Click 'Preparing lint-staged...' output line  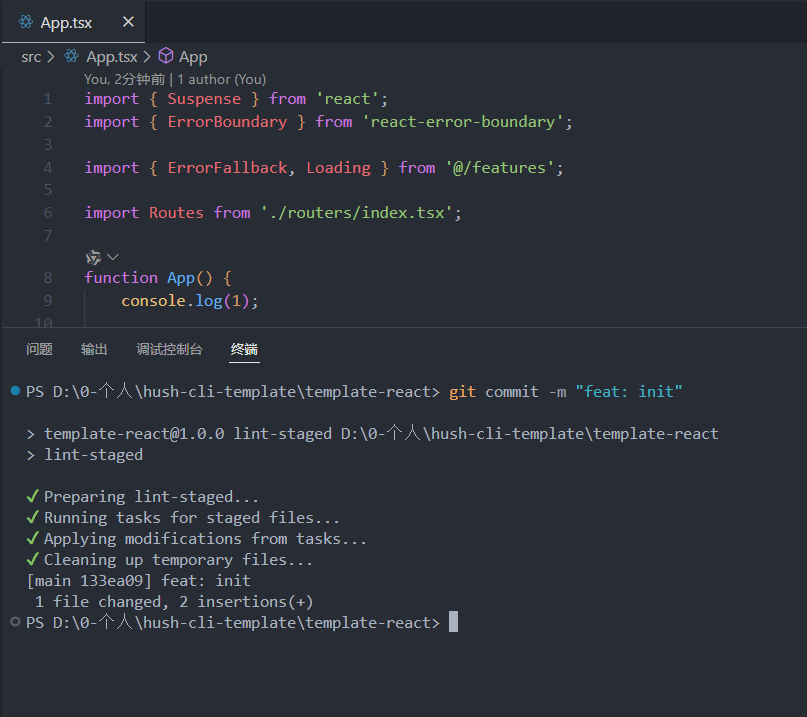(x=151, y=497)
